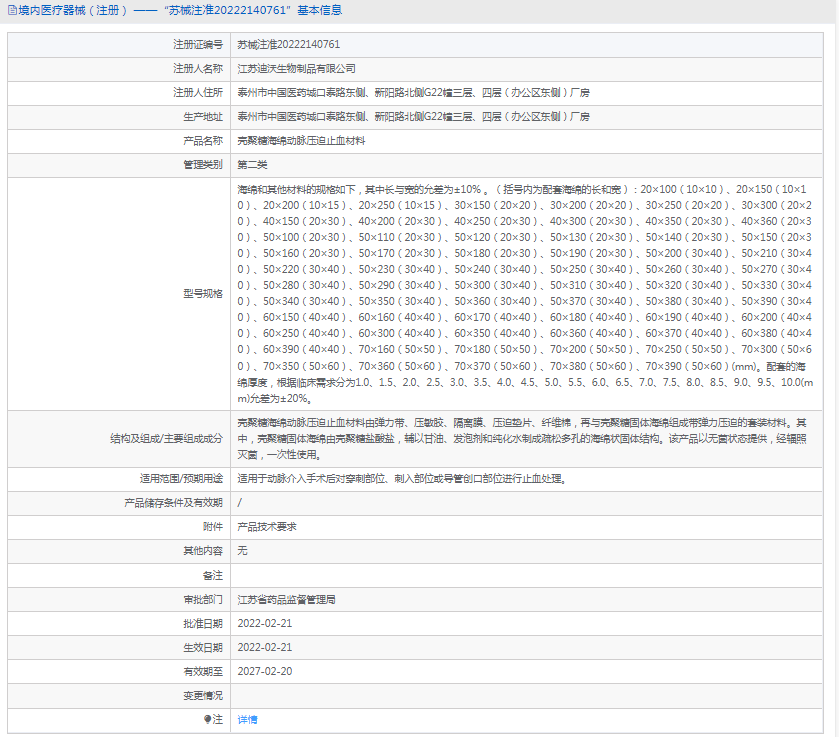Viewport: 839px width, 737px height.
Task: Click the 批准日期 label
Action: pyautogui.click(x=203, y=624)
